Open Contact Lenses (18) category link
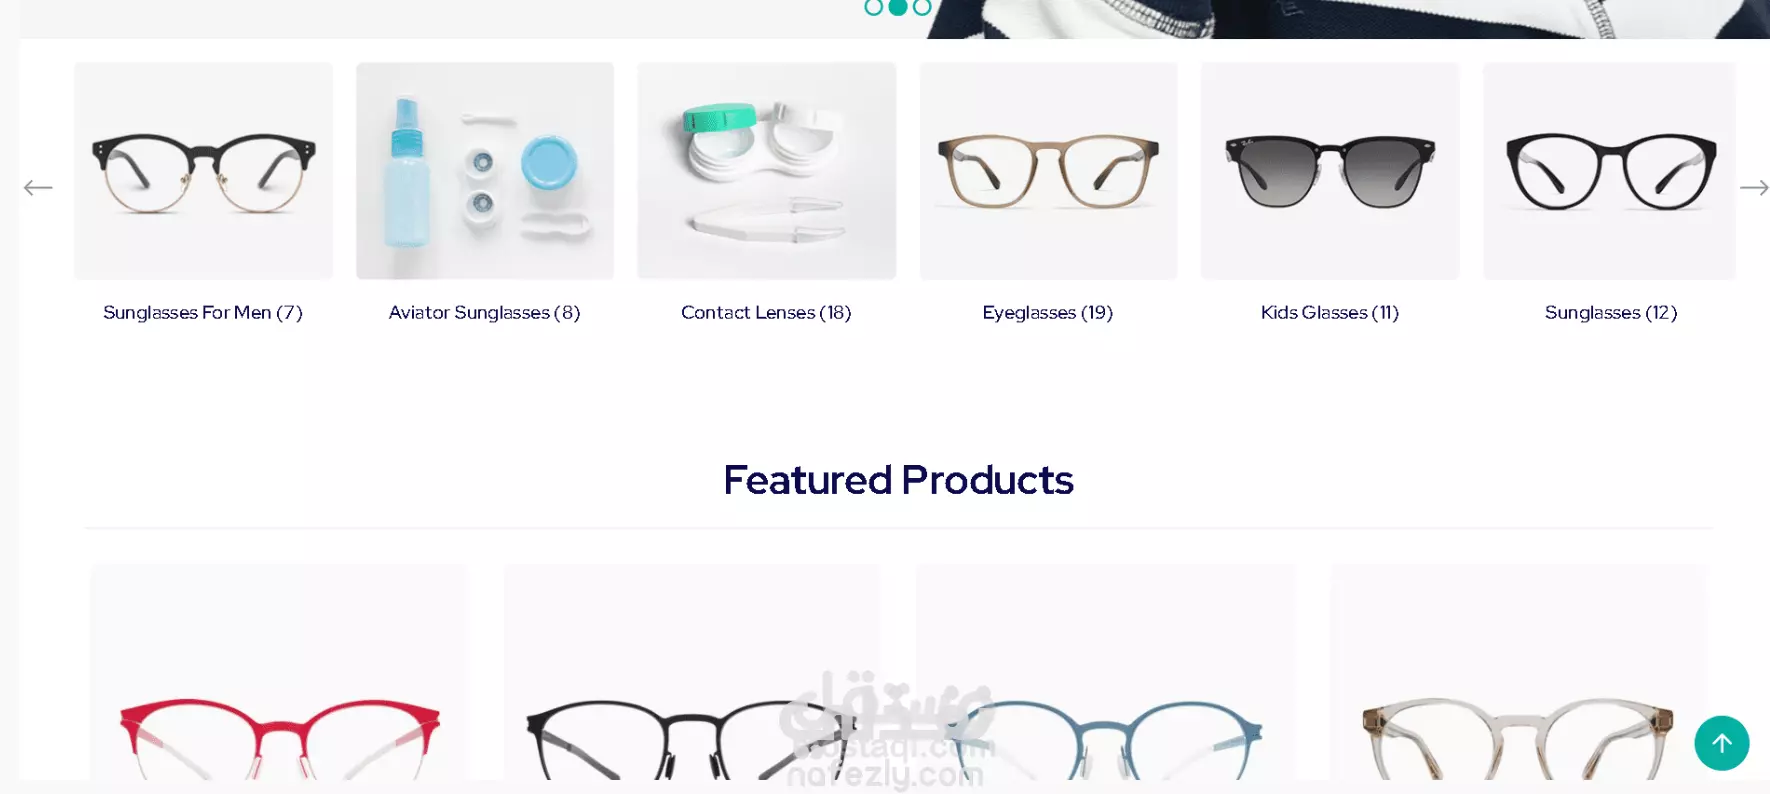The width and height of the screenshot is (1770, 794). coord(766,313)
